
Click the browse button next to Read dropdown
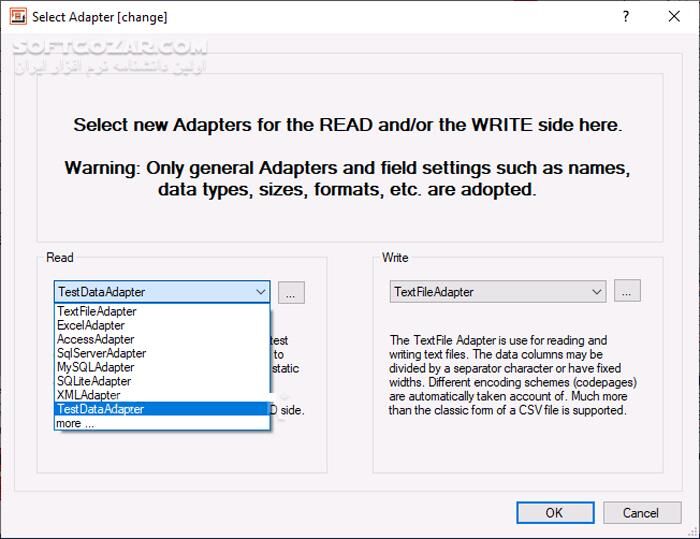pos(291,292)
